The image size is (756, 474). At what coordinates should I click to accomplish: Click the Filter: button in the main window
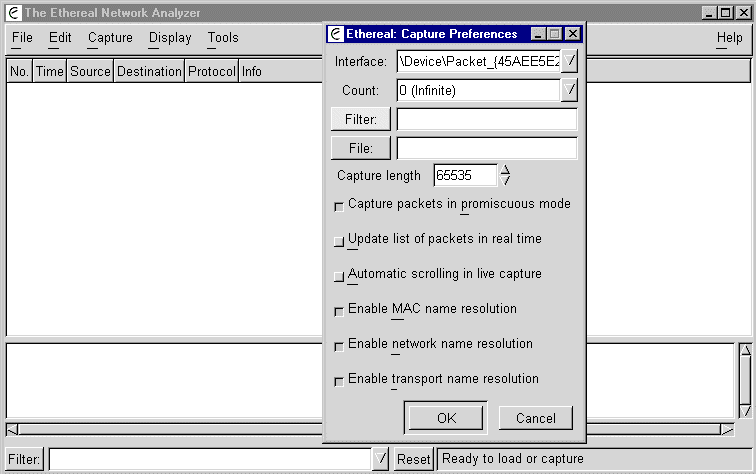coord(24,459)
